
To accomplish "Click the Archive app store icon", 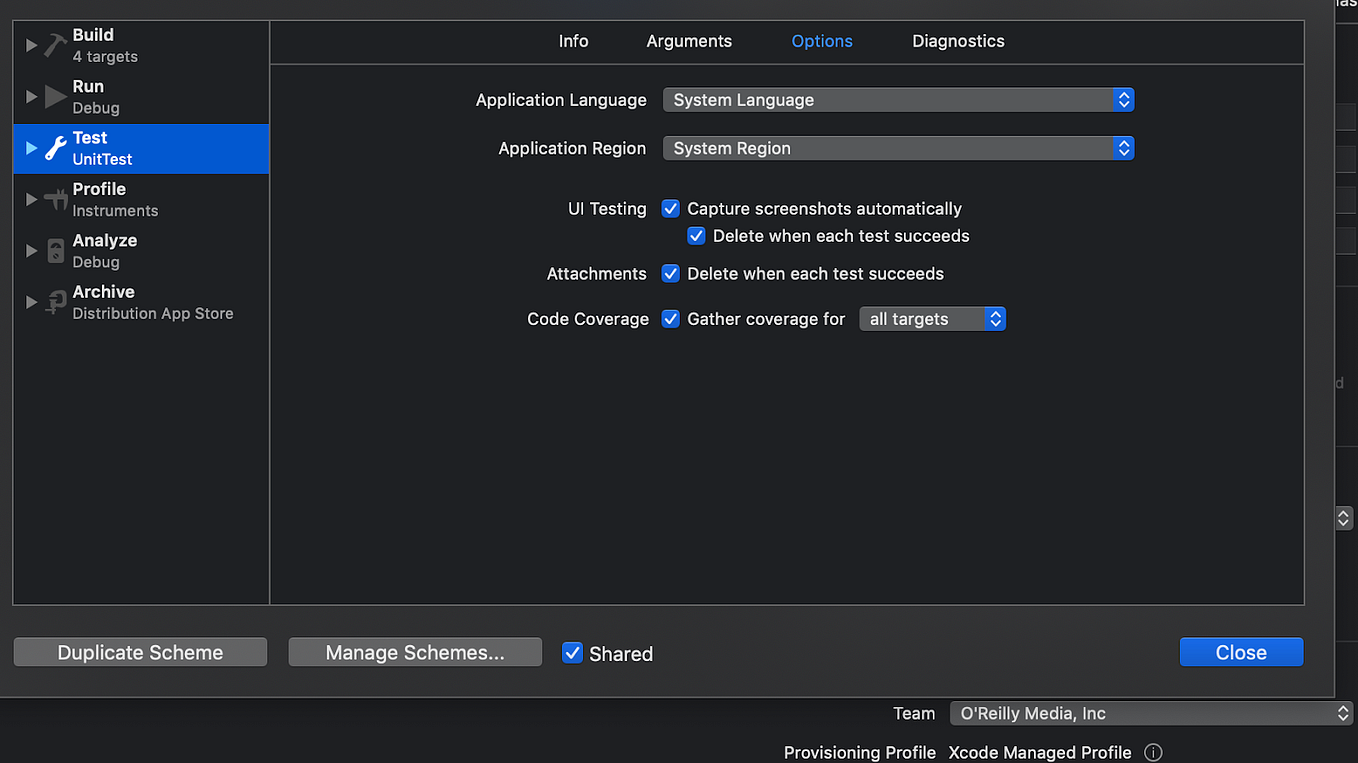I will [54, 301].
